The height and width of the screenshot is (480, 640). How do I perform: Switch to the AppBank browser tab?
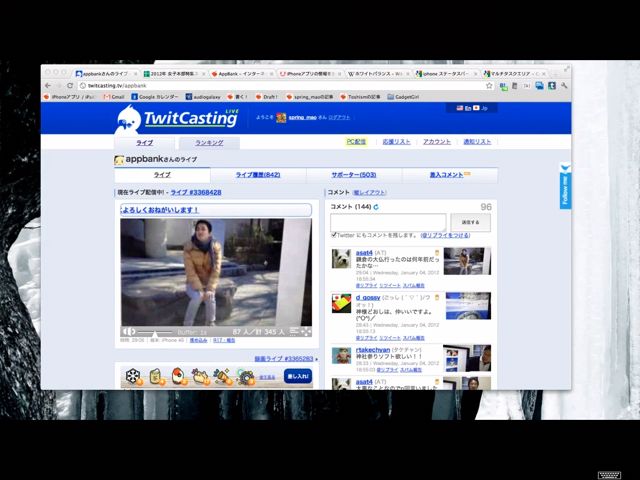(x=242, y=74)
